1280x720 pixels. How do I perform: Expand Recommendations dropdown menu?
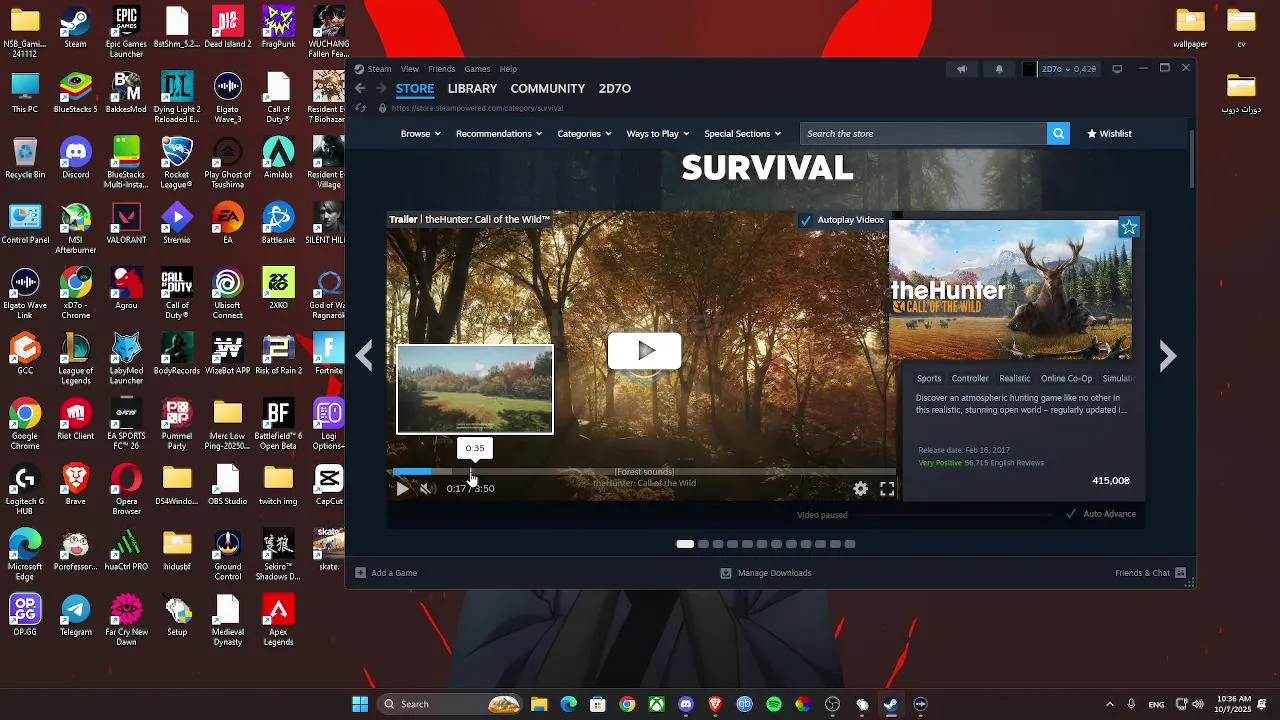click(499, 133)
